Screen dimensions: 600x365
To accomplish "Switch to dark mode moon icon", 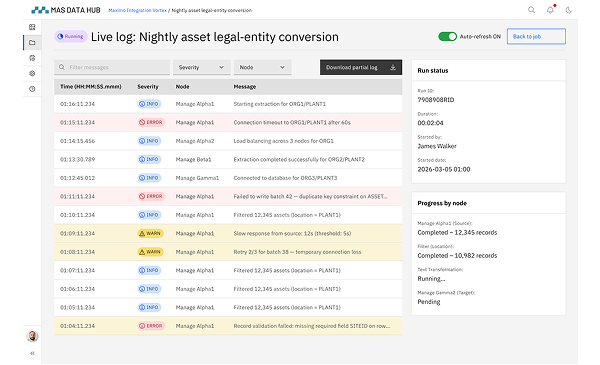I will coord(569,10).
